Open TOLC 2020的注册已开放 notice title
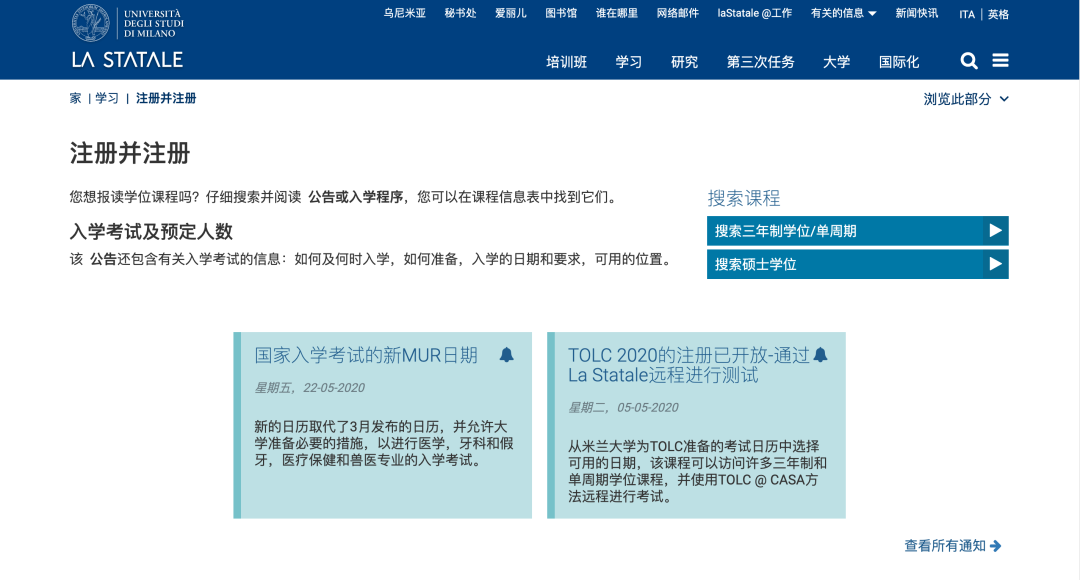1080x580 pixels. click(x=688, y=365)
